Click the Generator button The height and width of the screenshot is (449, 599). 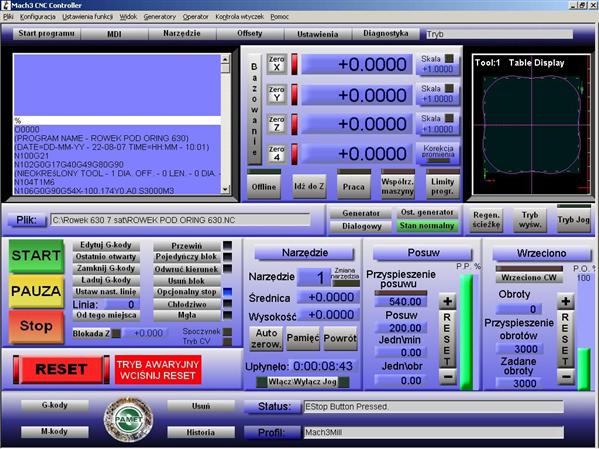click(361, 213)
